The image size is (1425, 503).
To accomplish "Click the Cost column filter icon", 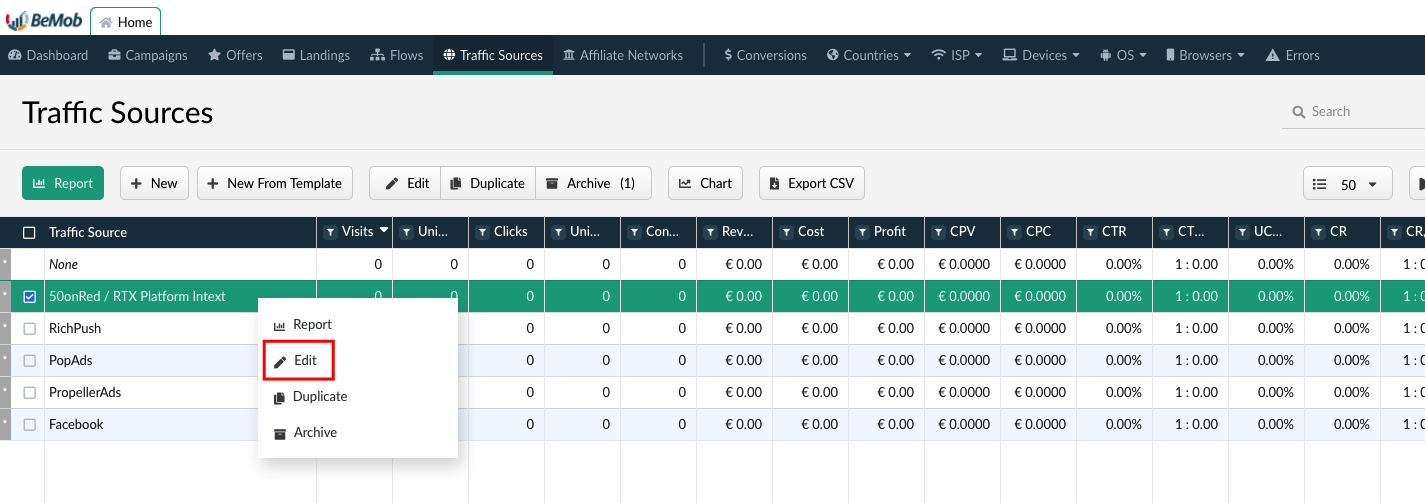I will tap(786, 232).
